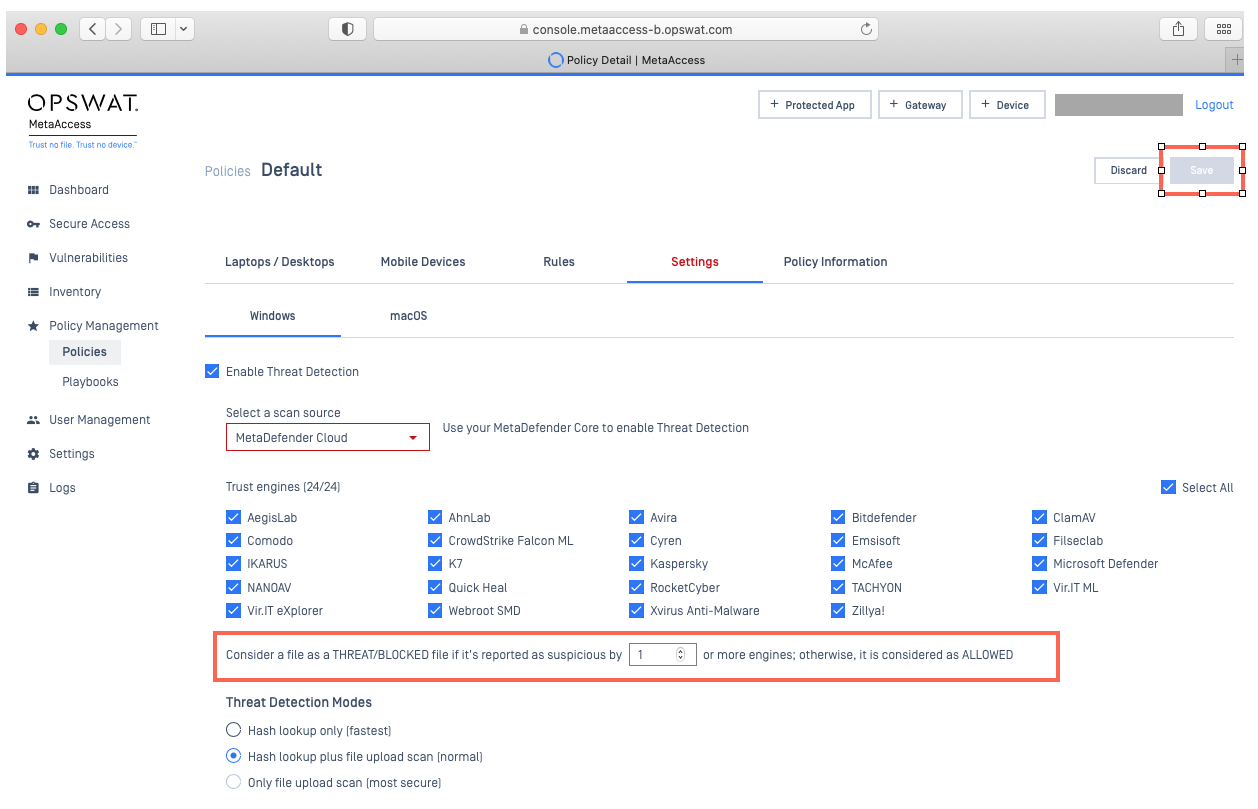Uncheck the Zillya! engine
1258x809 pixels.
pos(838,611)
